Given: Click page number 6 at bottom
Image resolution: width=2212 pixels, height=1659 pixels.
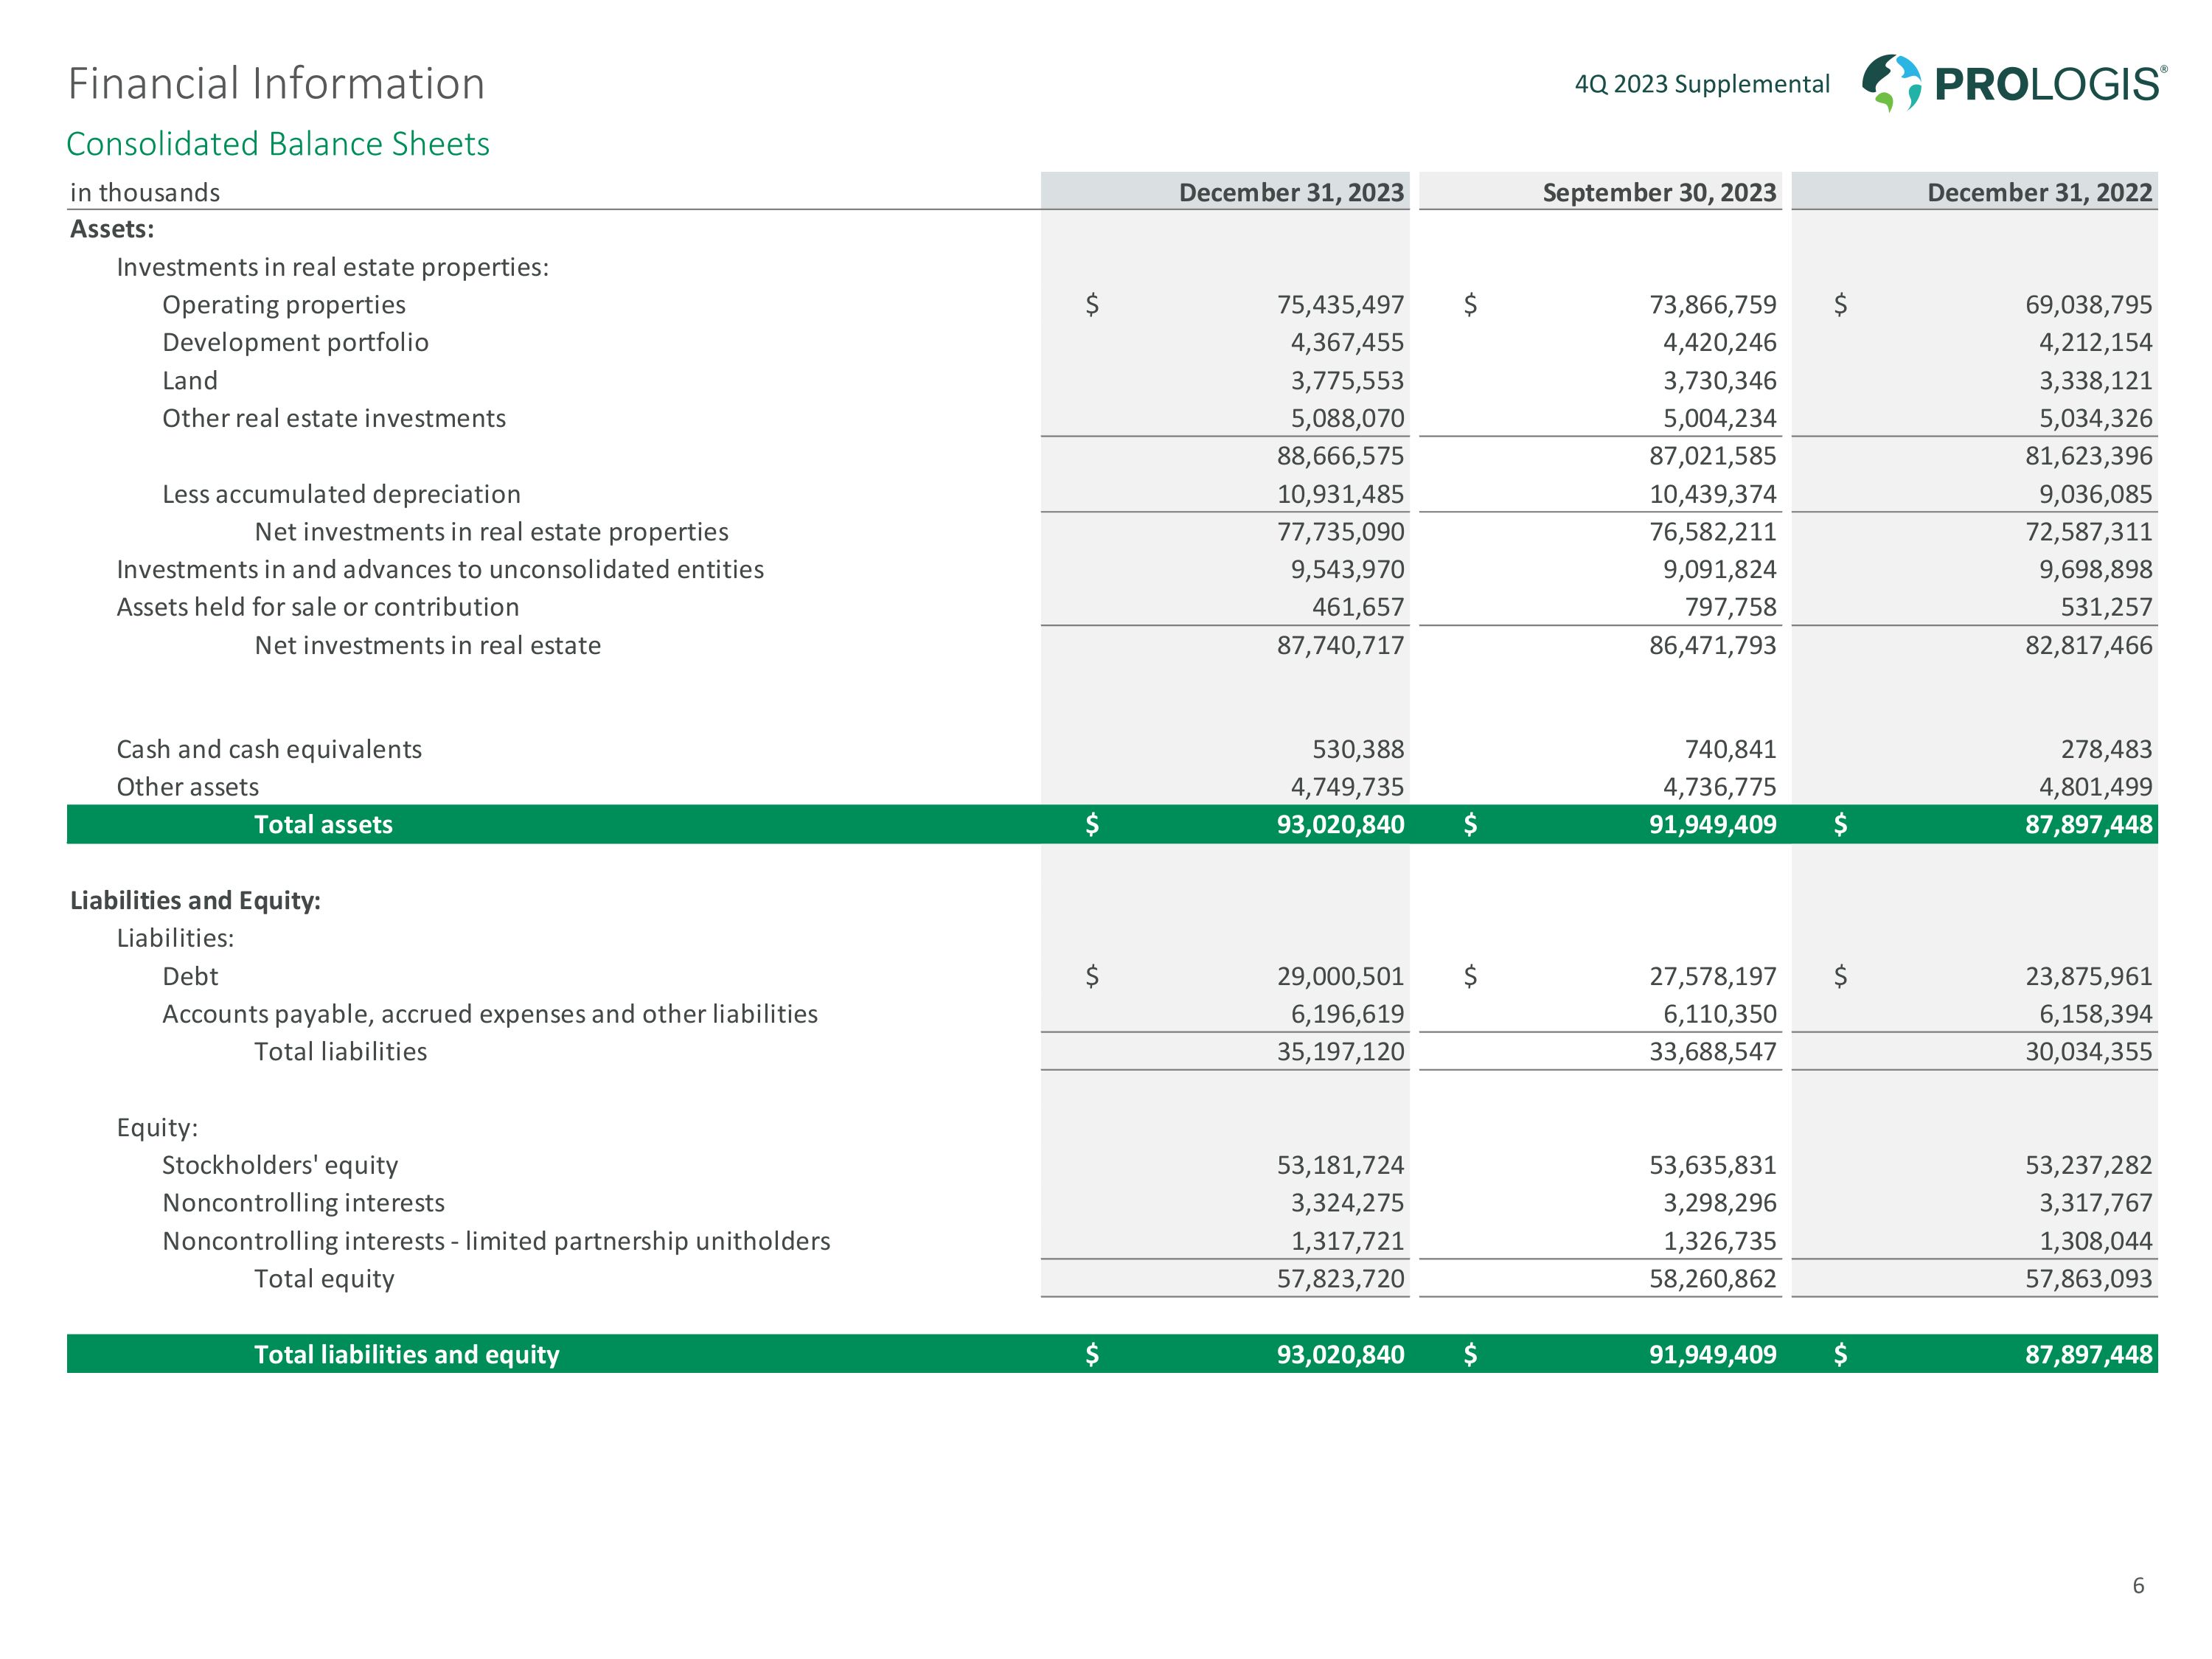Looking at the screenshot, I should click(x=2138, y=1585).
